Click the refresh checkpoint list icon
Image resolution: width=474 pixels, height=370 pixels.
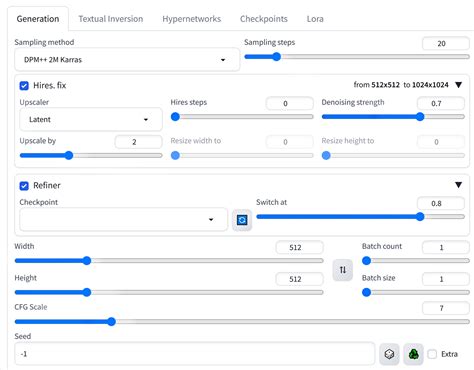pos(242,220)
